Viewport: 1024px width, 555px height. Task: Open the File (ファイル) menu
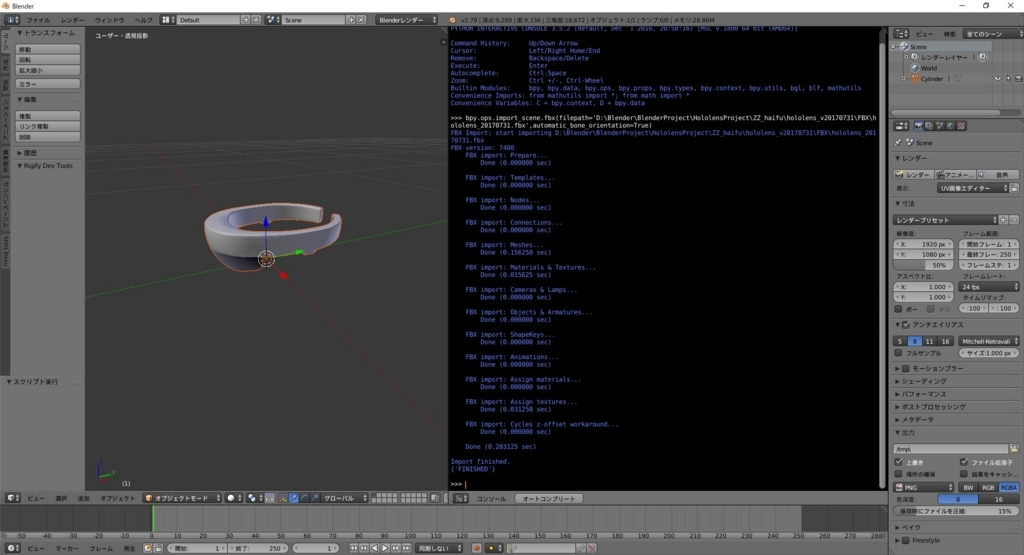(38, 20)
